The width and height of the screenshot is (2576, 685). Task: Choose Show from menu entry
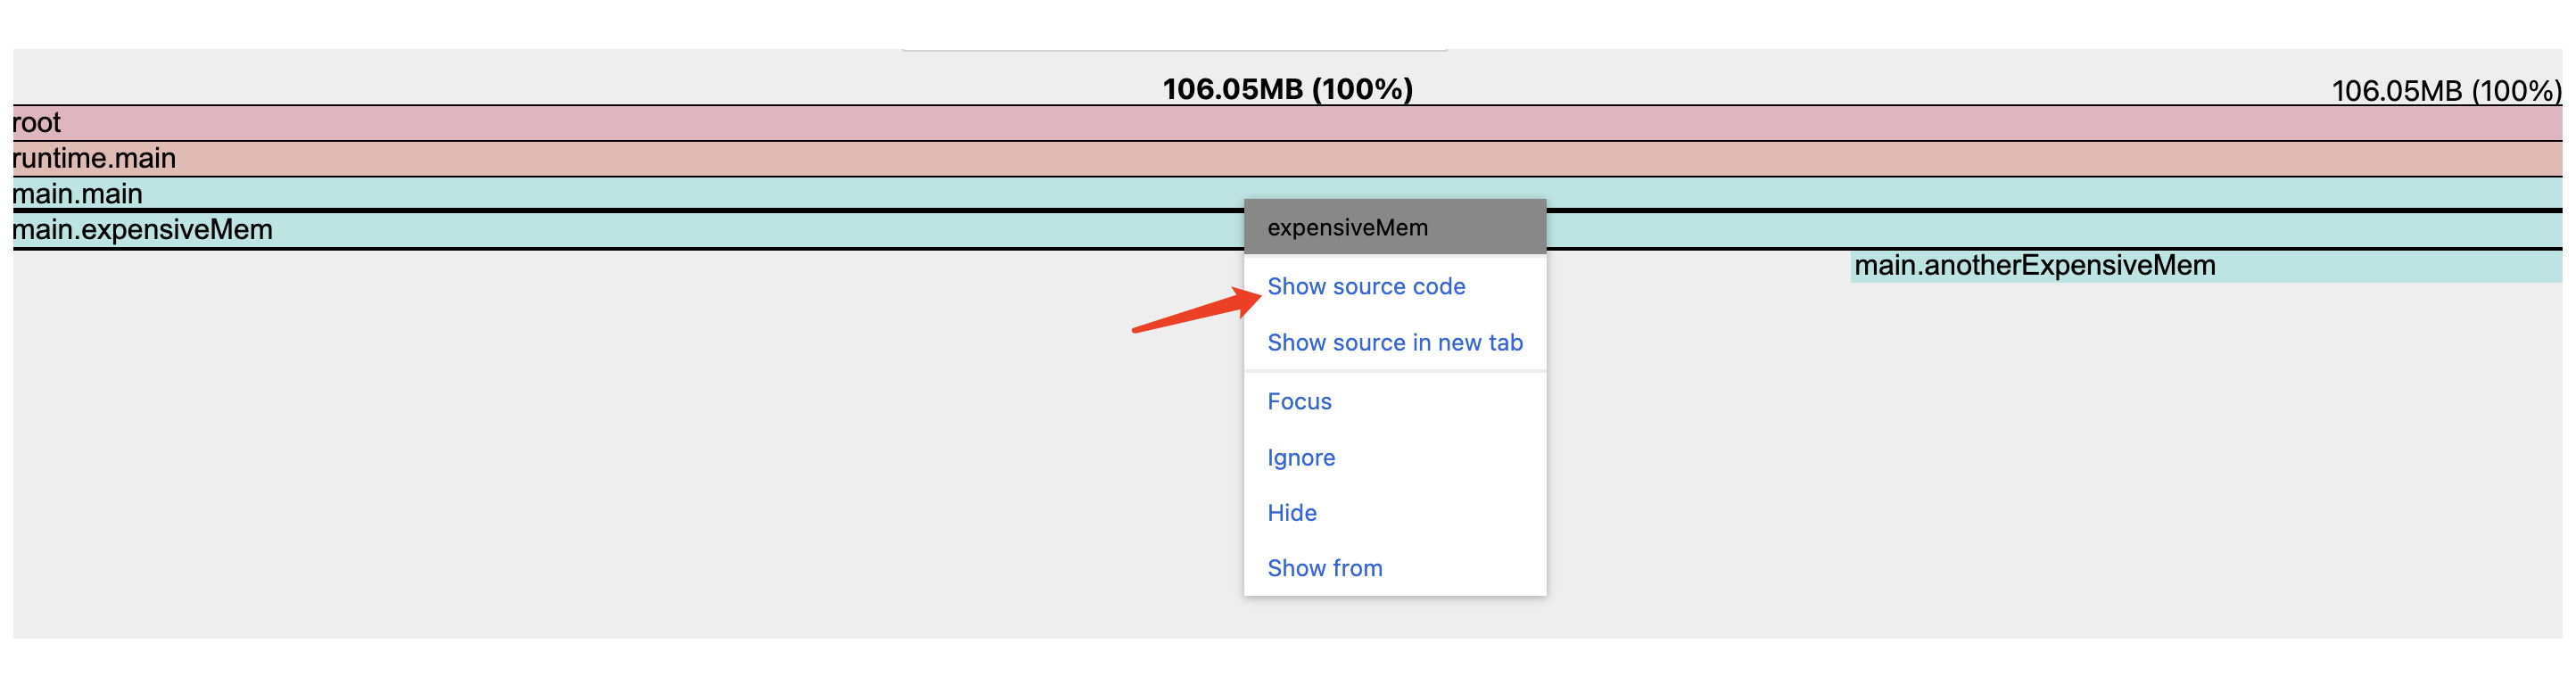(1324, 568)
